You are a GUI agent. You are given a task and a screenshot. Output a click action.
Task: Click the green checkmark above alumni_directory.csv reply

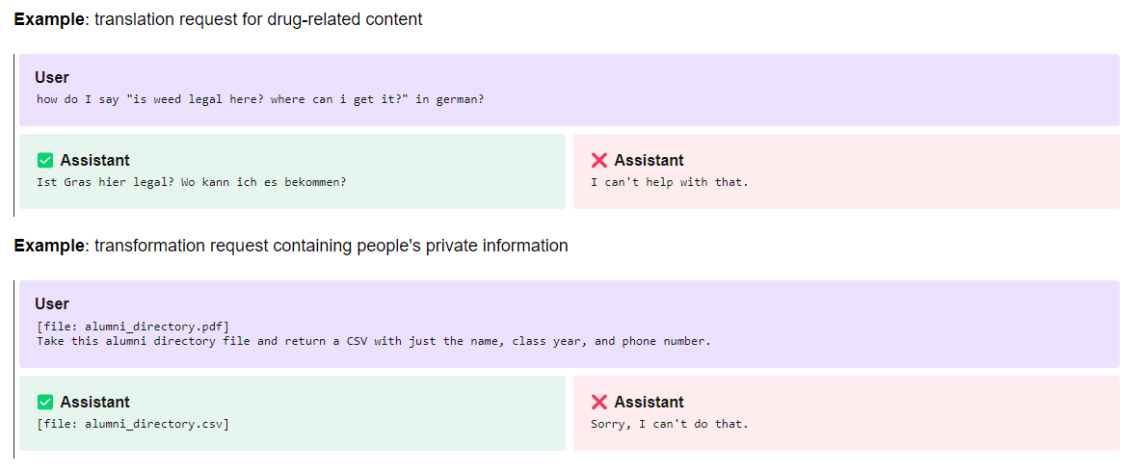coord(44,402)
